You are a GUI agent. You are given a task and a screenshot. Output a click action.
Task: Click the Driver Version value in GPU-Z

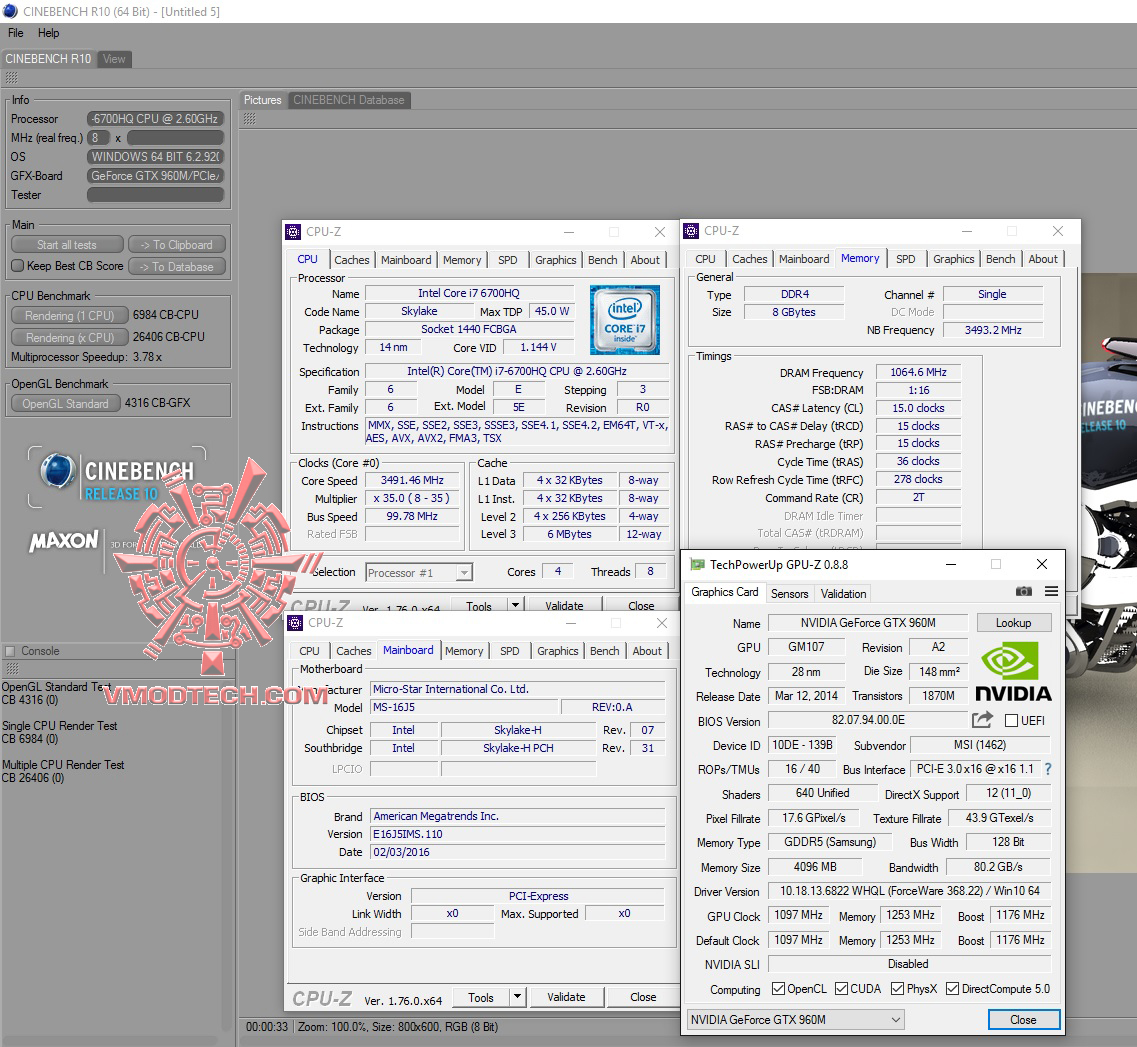pyautogui.click(x=909, y=890)
